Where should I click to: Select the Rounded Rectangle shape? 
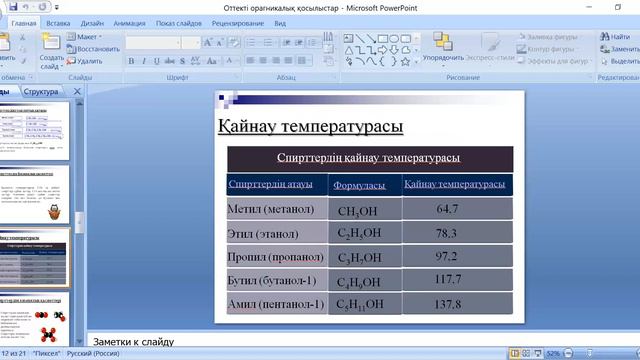[x=405, y=39]
